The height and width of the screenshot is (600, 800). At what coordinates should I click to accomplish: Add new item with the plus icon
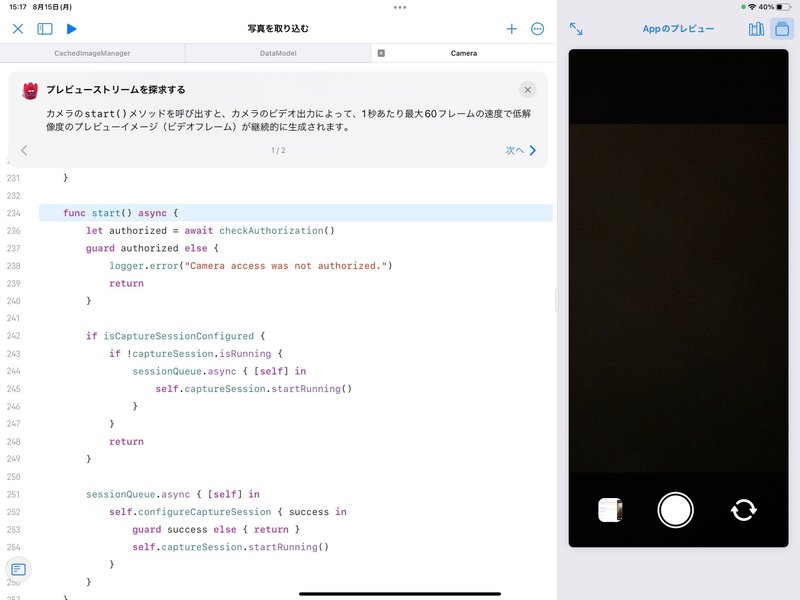point(511,29)
